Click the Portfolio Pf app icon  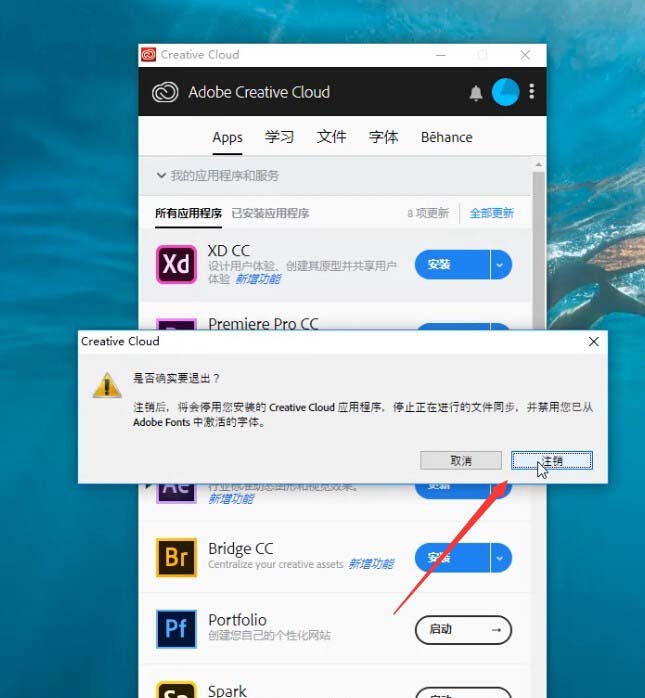(176, 629)
